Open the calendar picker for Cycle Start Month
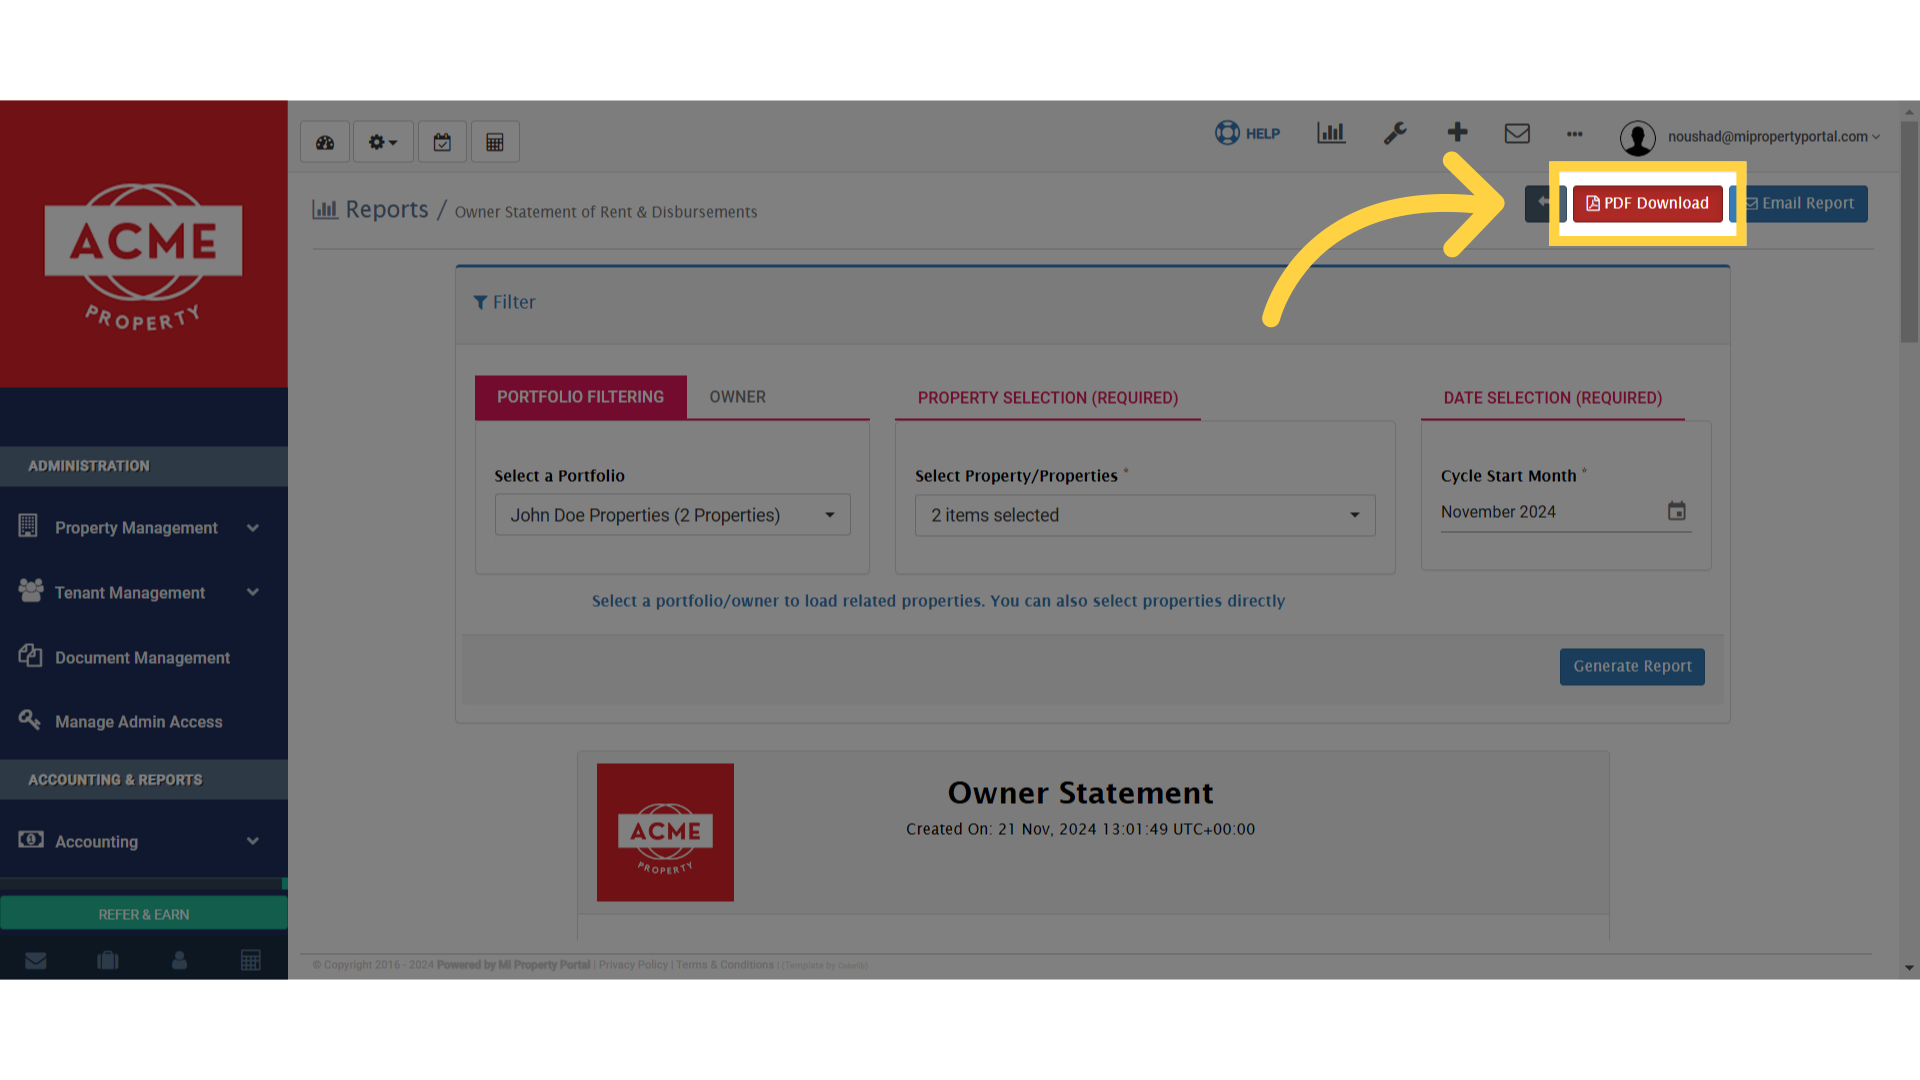1920x1080 pixels. pyautogui.click(x=1677, y=511)
